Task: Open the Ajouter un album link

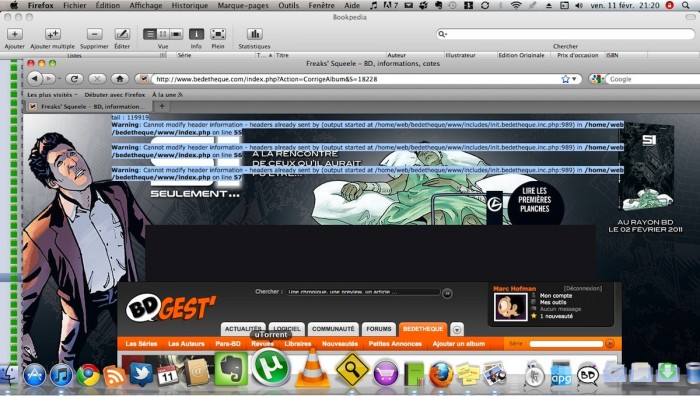Action: (x=458, y=344)
